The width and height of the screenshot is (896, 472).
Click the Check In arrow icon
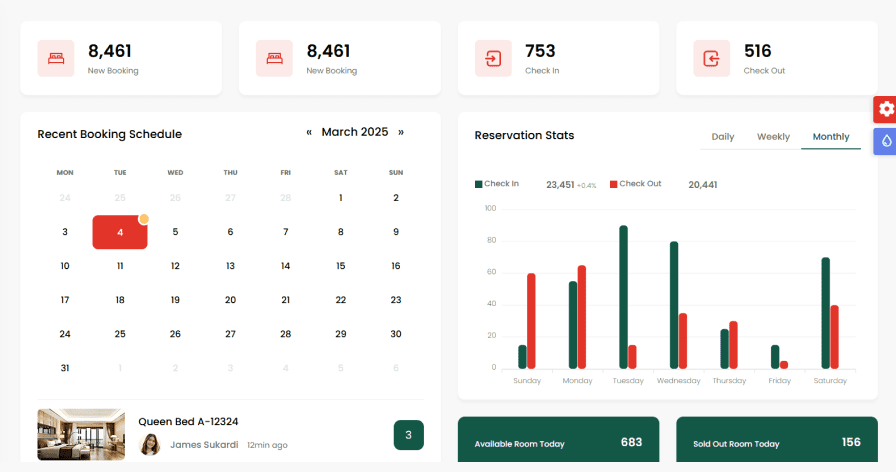coord(493,58)
